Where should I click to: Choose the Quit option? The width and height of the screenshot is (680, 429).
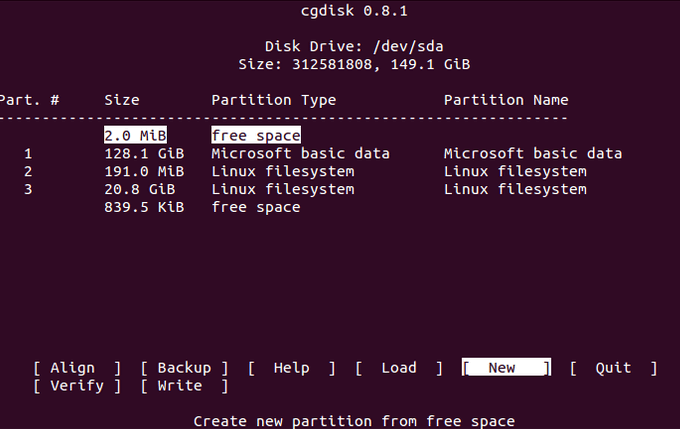(613, 368)
